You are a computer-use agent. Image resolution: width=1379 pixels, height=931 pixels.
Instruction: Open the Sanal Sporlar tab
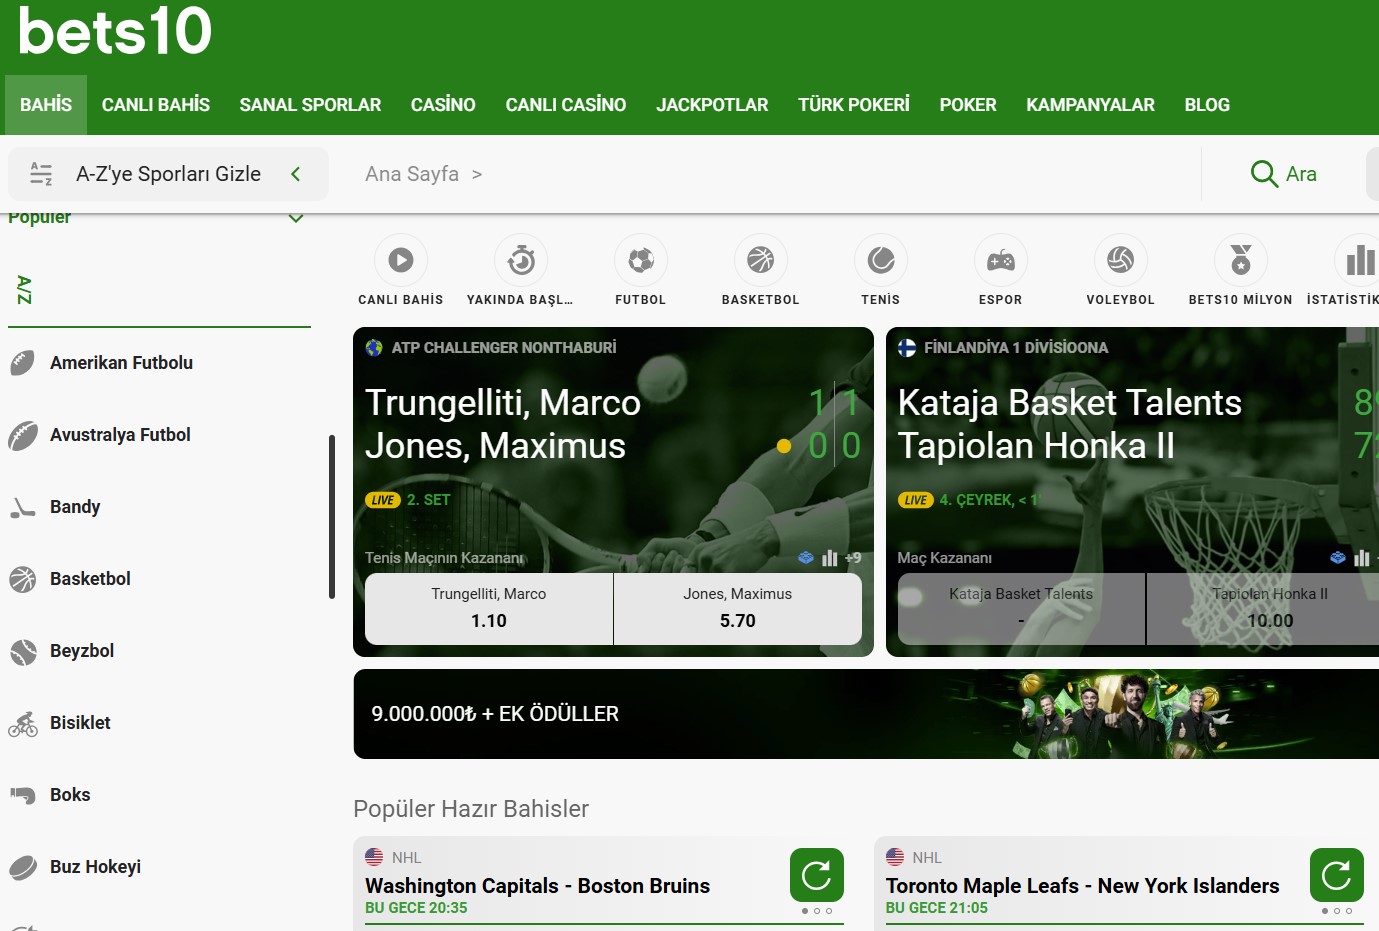310,105
